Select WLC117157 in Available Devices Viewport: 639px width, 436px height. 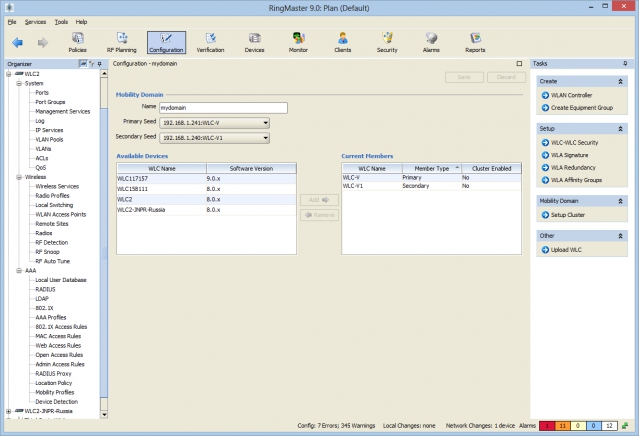206,178
